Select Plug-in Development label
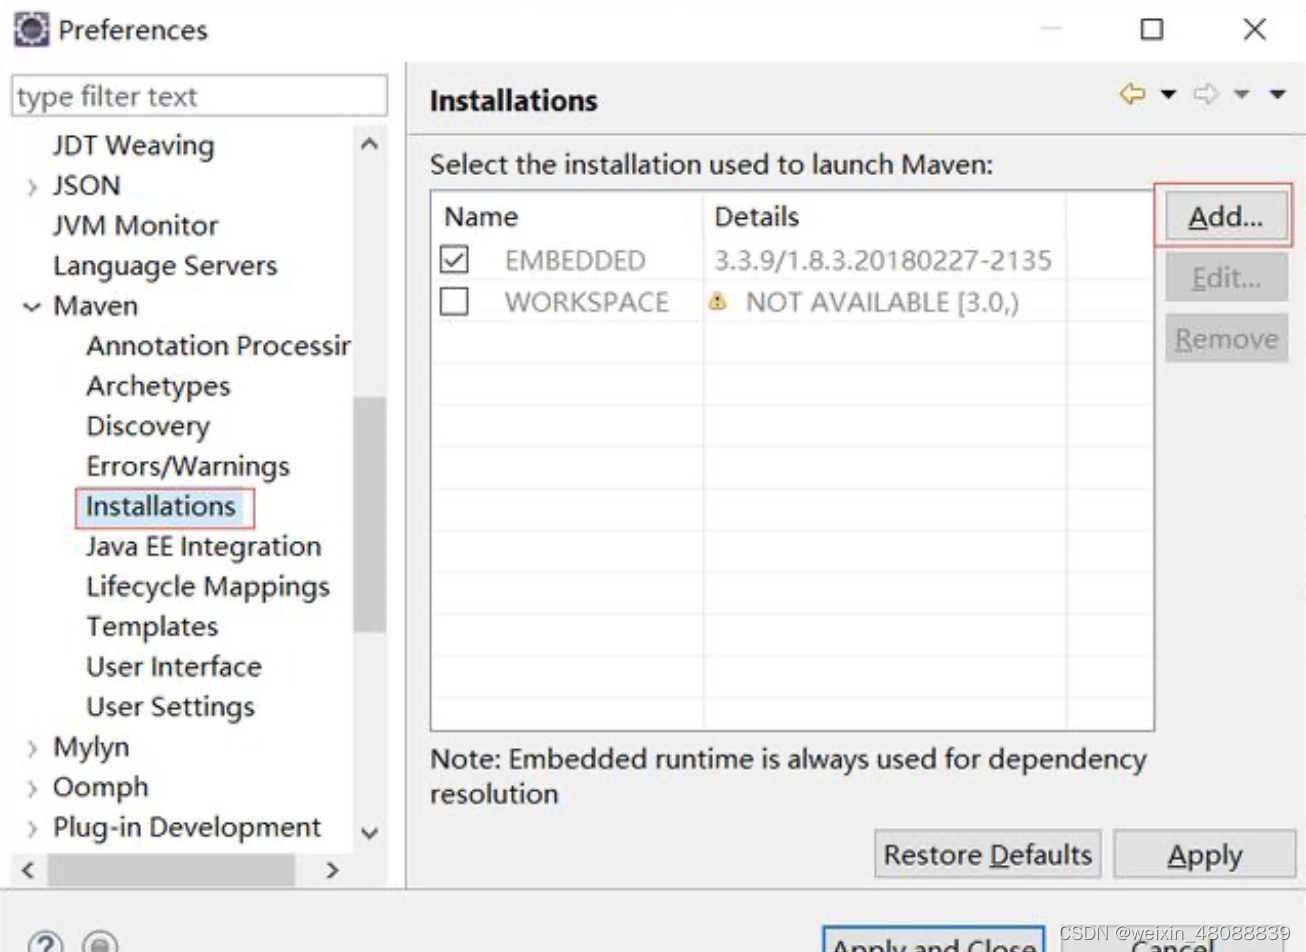Image resolution: width=1306 pixels, height=952 pixels. pyautogui.click(x=187, y=827)
